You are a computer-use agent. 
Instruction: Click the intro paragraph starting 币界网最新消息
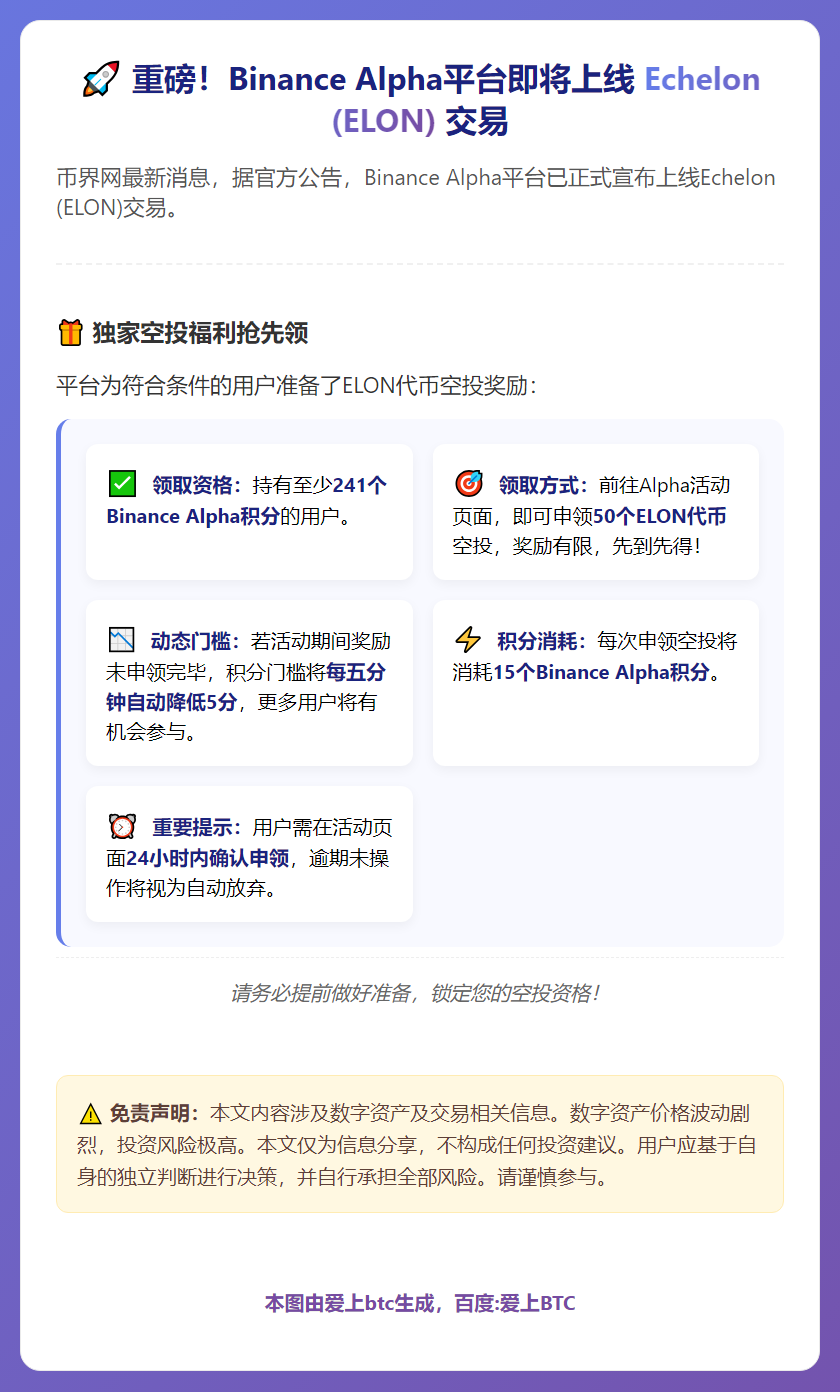click(416, 193)
